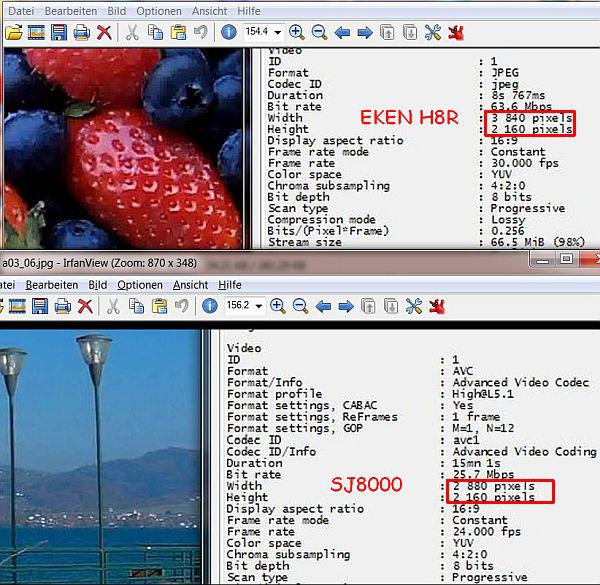This screenshot has width=600, height=585.
Task: Open Ansicht menu in lower window
Action: click(x=190, y=285)
